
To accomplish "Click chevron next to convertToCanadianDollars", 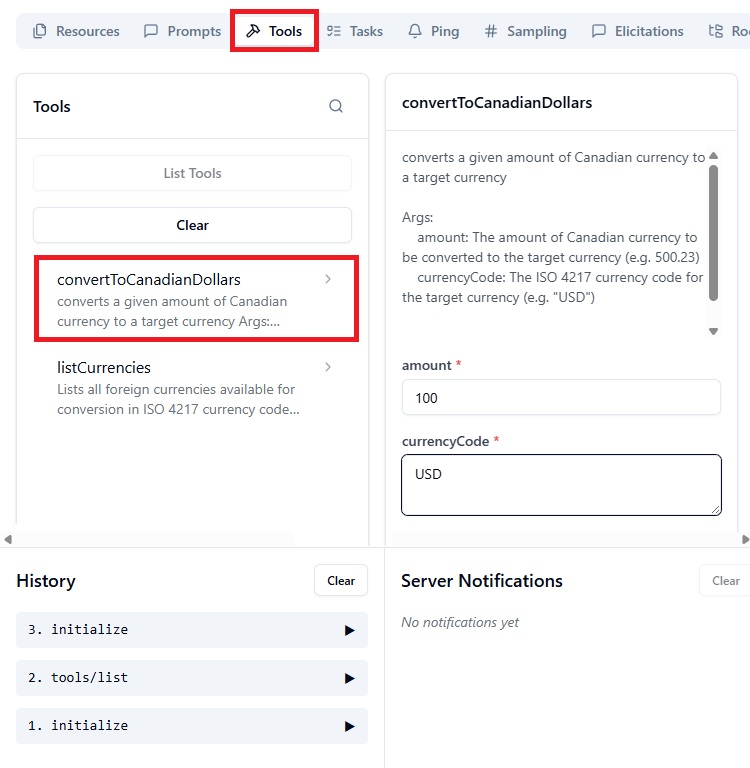I will (x=328, y=279).
